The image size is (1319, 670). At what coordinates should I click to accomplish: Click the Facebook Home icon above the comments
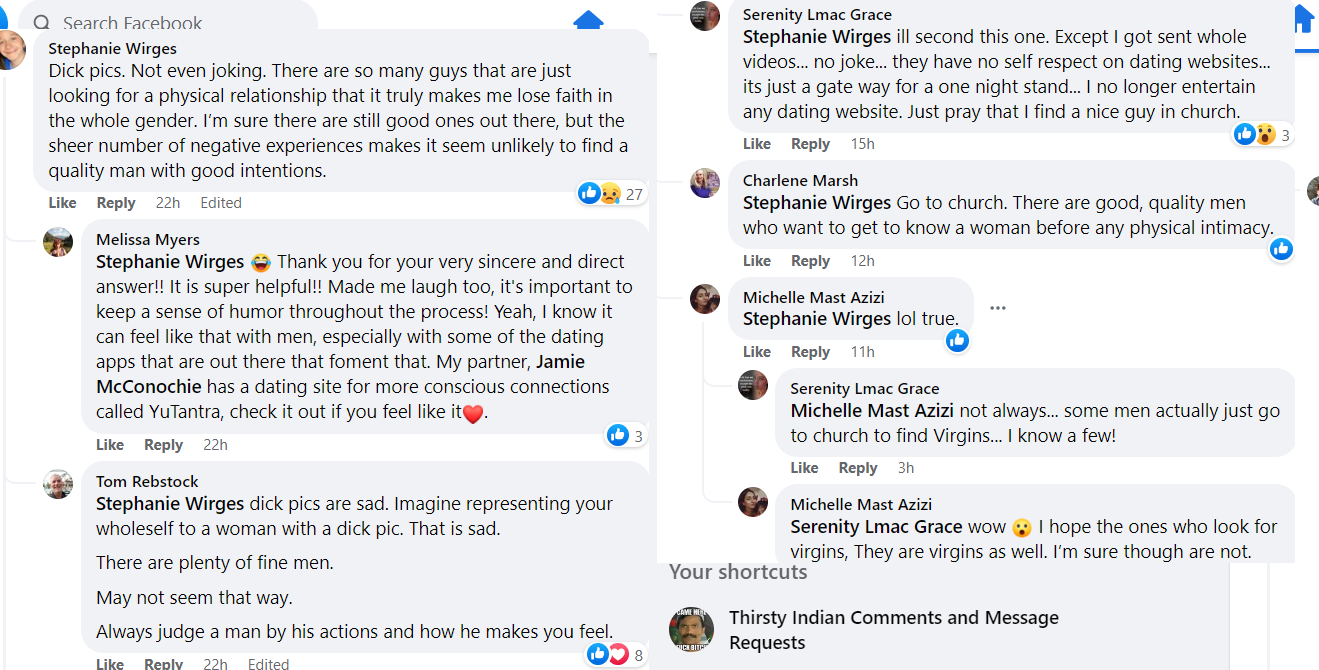click(x=588, y=20)
